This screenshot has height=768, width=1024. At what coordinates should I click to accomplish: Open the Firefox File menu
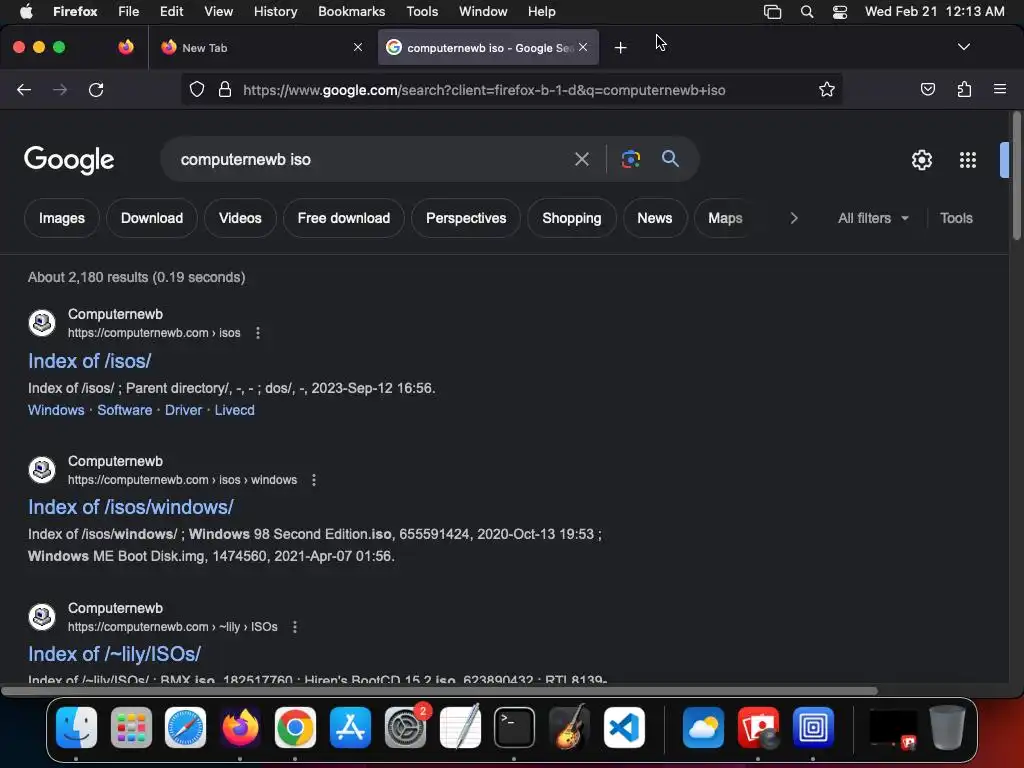click(x=128, y=12)
